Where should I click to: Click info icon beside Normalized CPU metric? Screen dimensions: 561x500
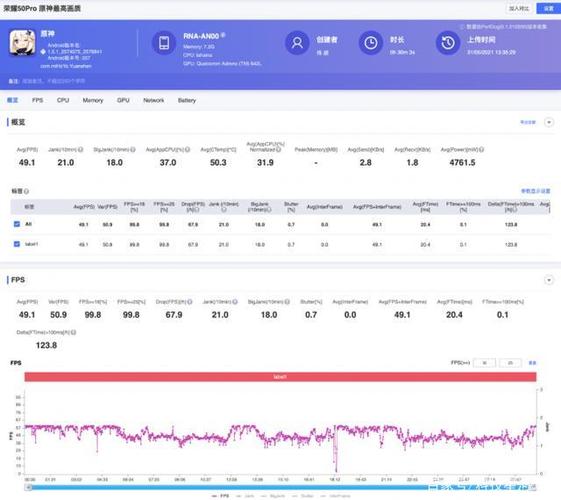(x=279, y=149)
